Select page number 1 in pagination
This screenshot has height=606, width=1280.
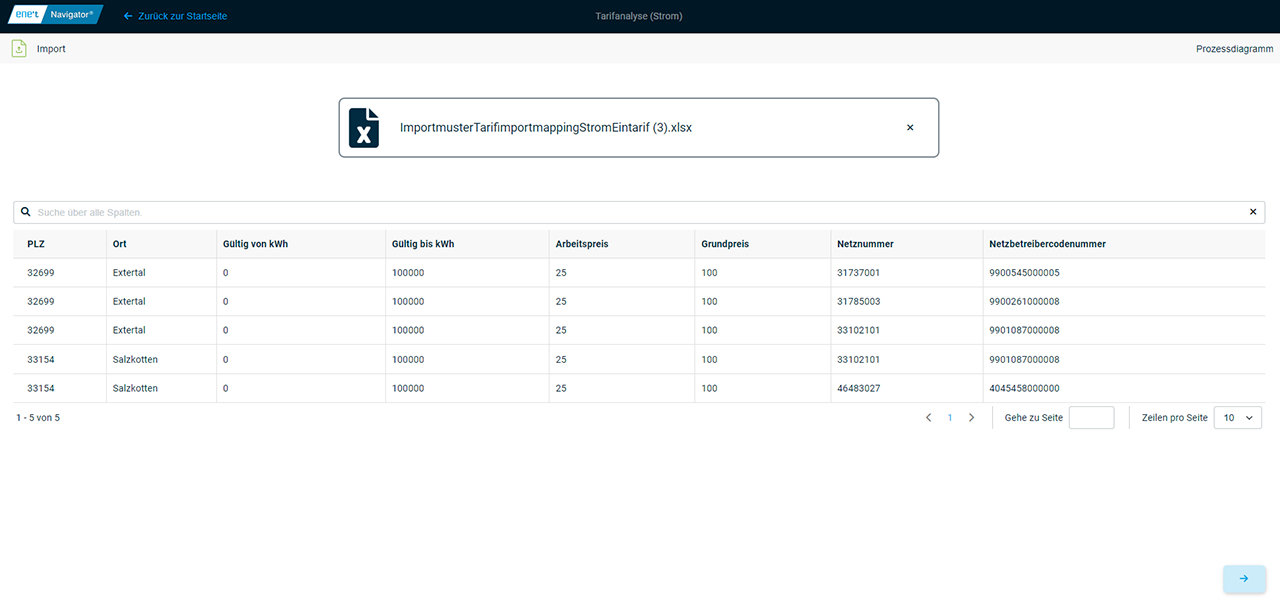tap(950, 418)
